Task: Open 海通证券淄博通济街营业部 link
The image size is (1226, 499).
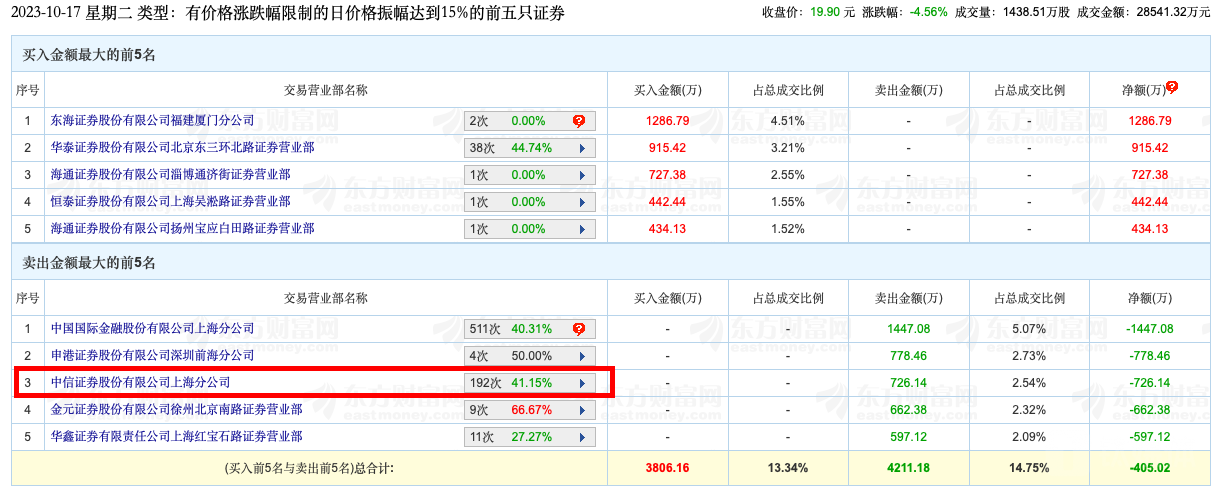Action: tap(170, 175)
